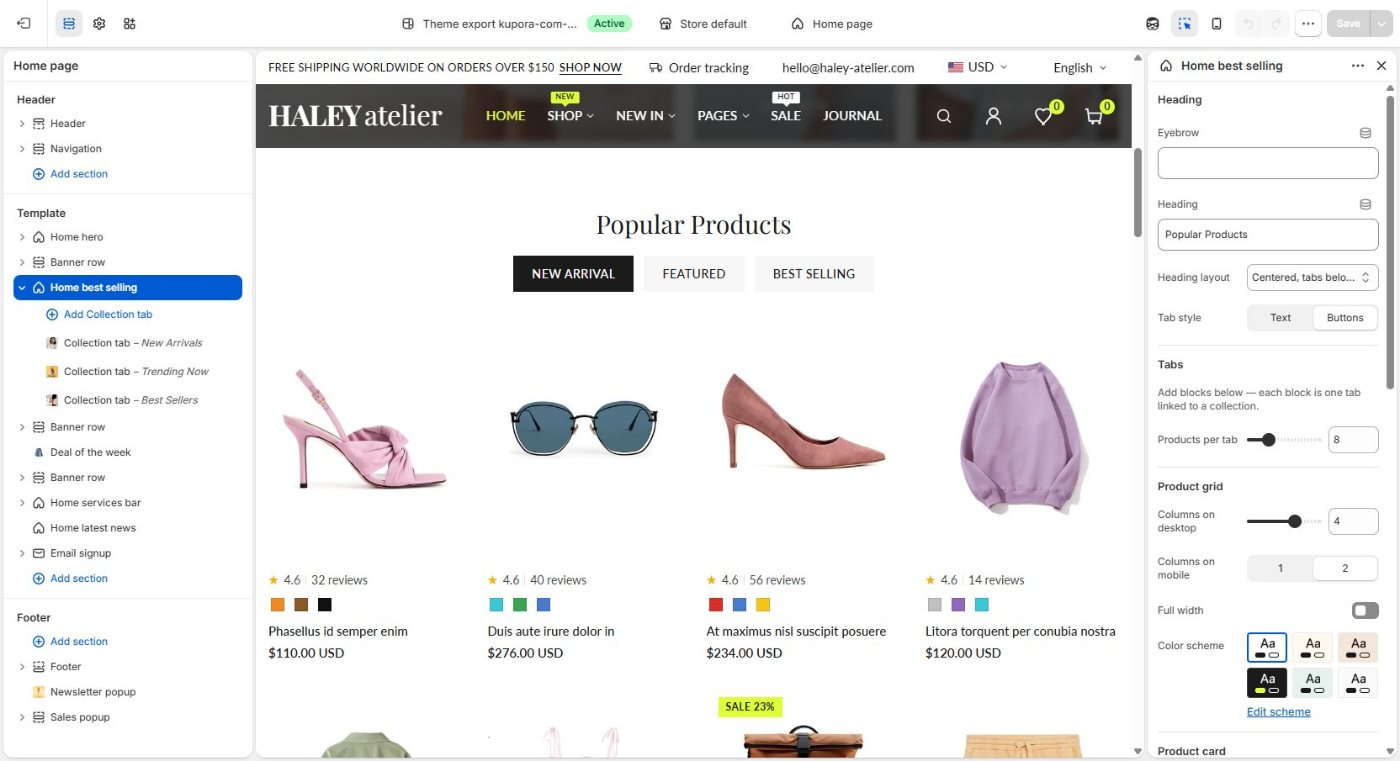Click the Products per tab slider
Image resolution: width=1400 pixels, height=761 pixels.
pos(1284,439)
